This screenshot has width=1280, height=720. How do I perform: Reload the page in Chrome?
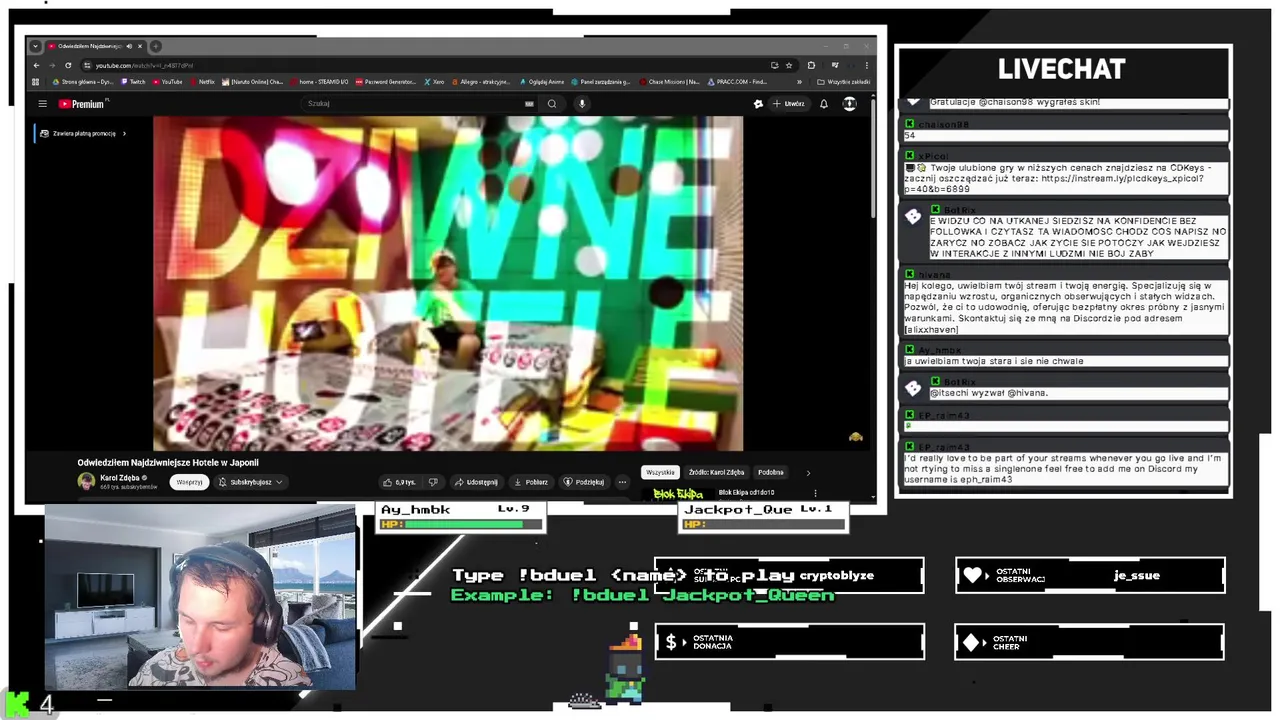(68, 66)
